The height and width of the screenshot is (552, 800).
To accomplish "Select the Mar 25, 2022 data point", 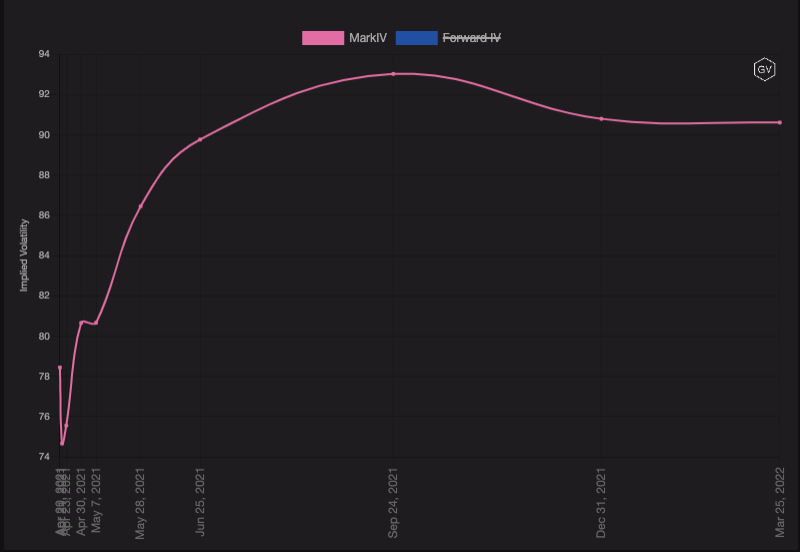I will tap(779, 122).
